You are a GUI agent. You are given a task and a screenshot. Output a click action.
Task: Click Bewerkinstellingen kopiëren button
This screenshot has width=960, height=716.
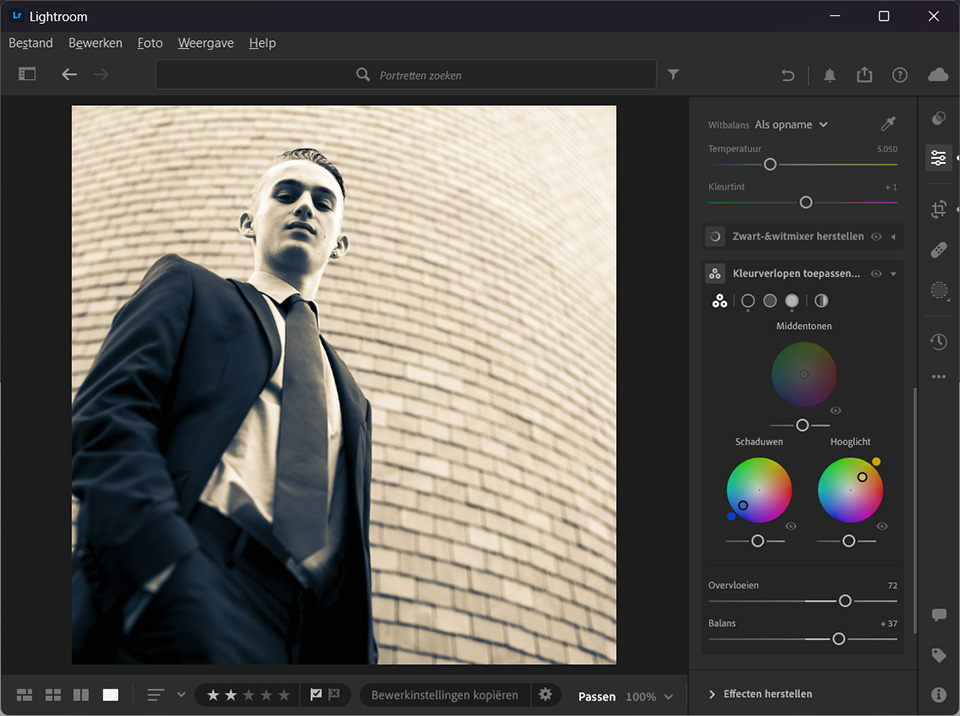point(444,695)
